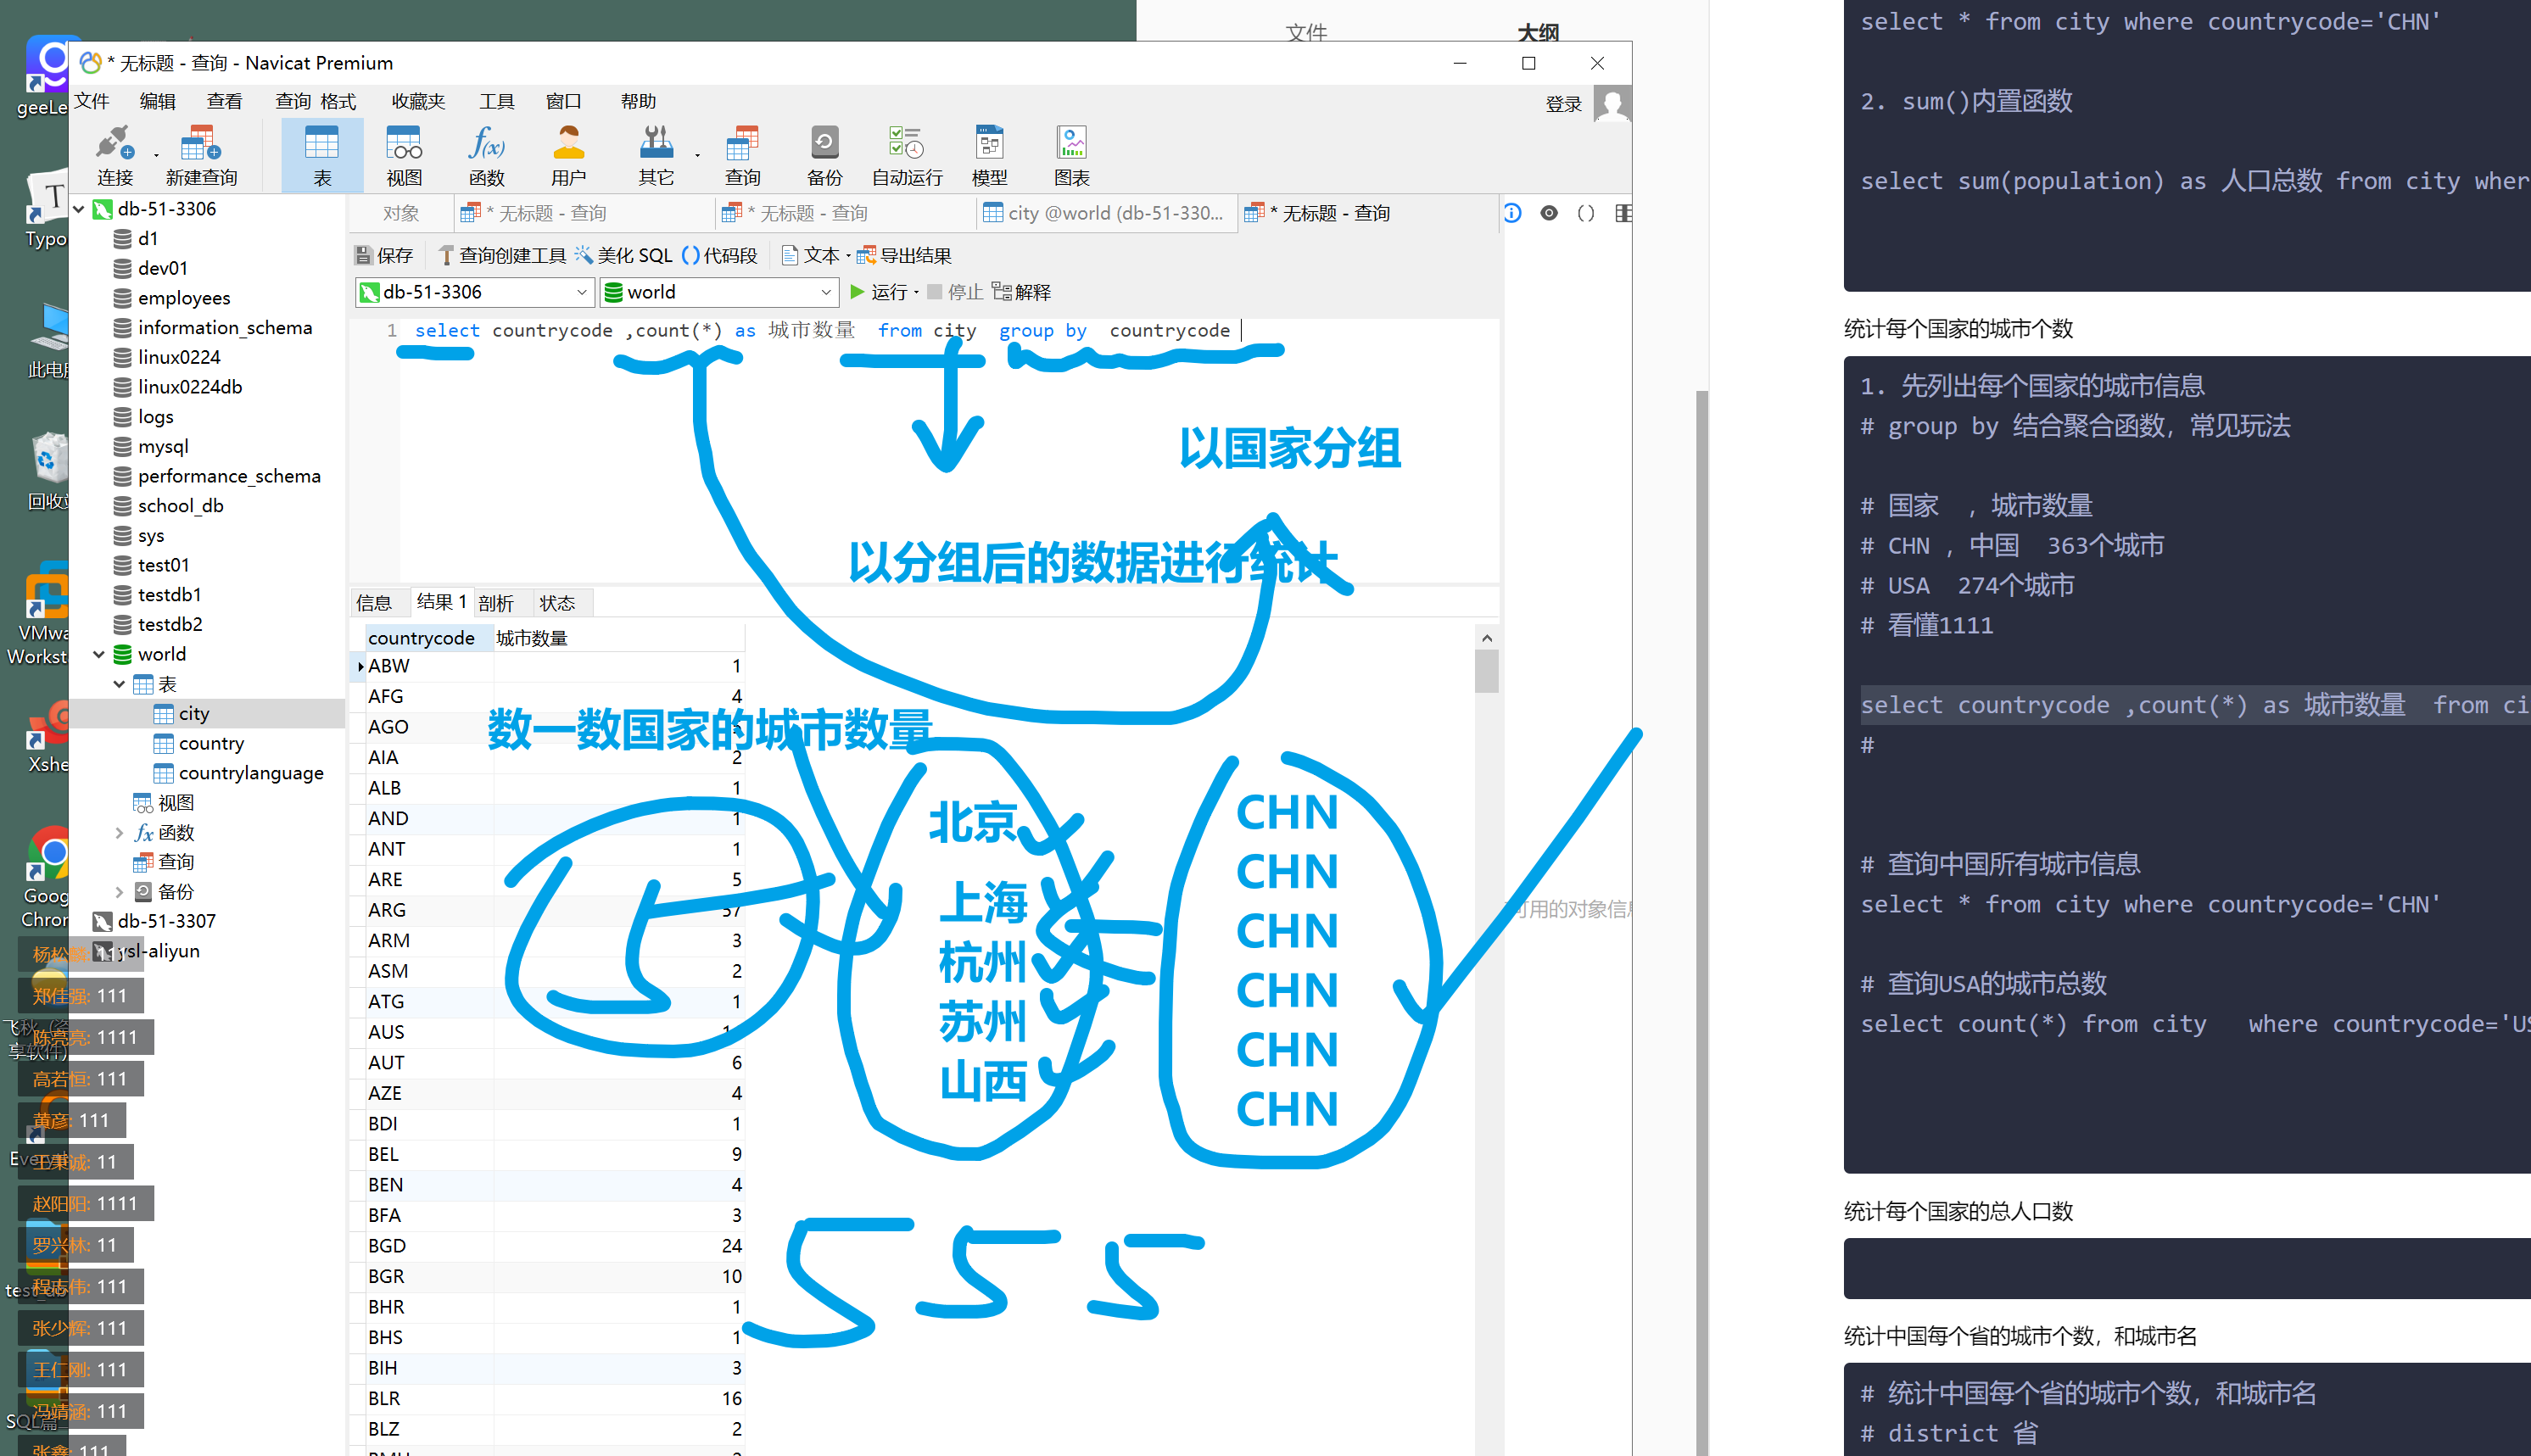Open the db-51-3306 connection dropdown

pyautogui.click(x=581, y=292)
